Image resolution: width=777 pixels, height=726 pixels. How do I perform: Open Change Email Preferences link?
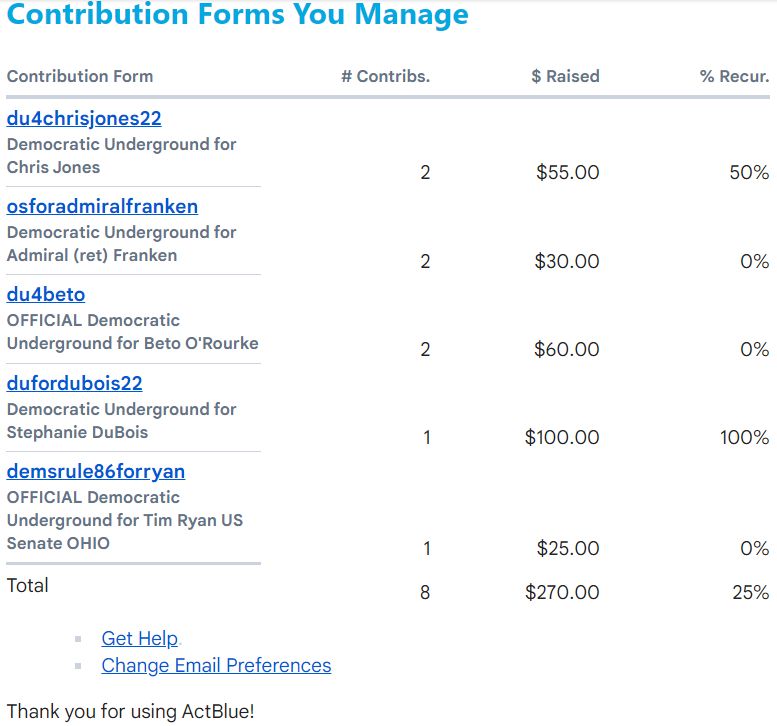(216, 665)
